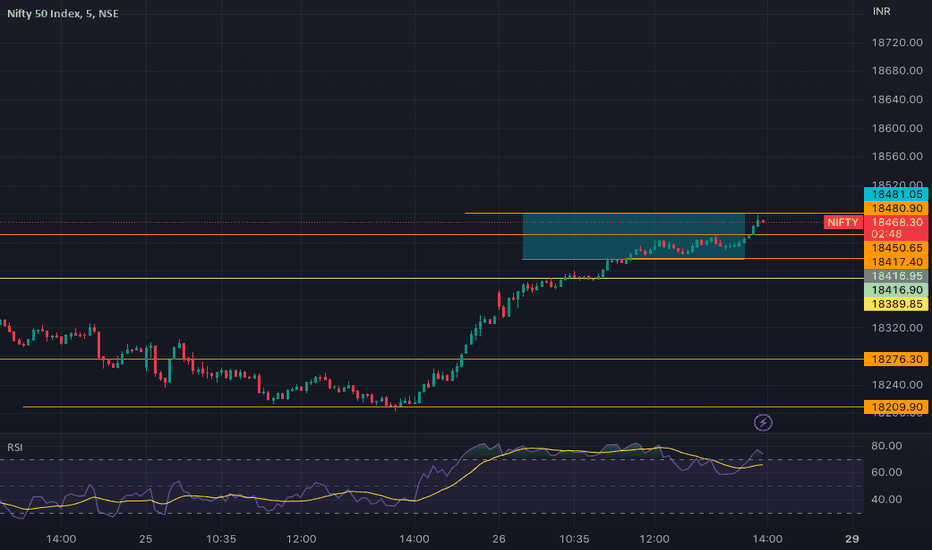
Task: Click the 18468.30 current price label
Action: point(897,222)
